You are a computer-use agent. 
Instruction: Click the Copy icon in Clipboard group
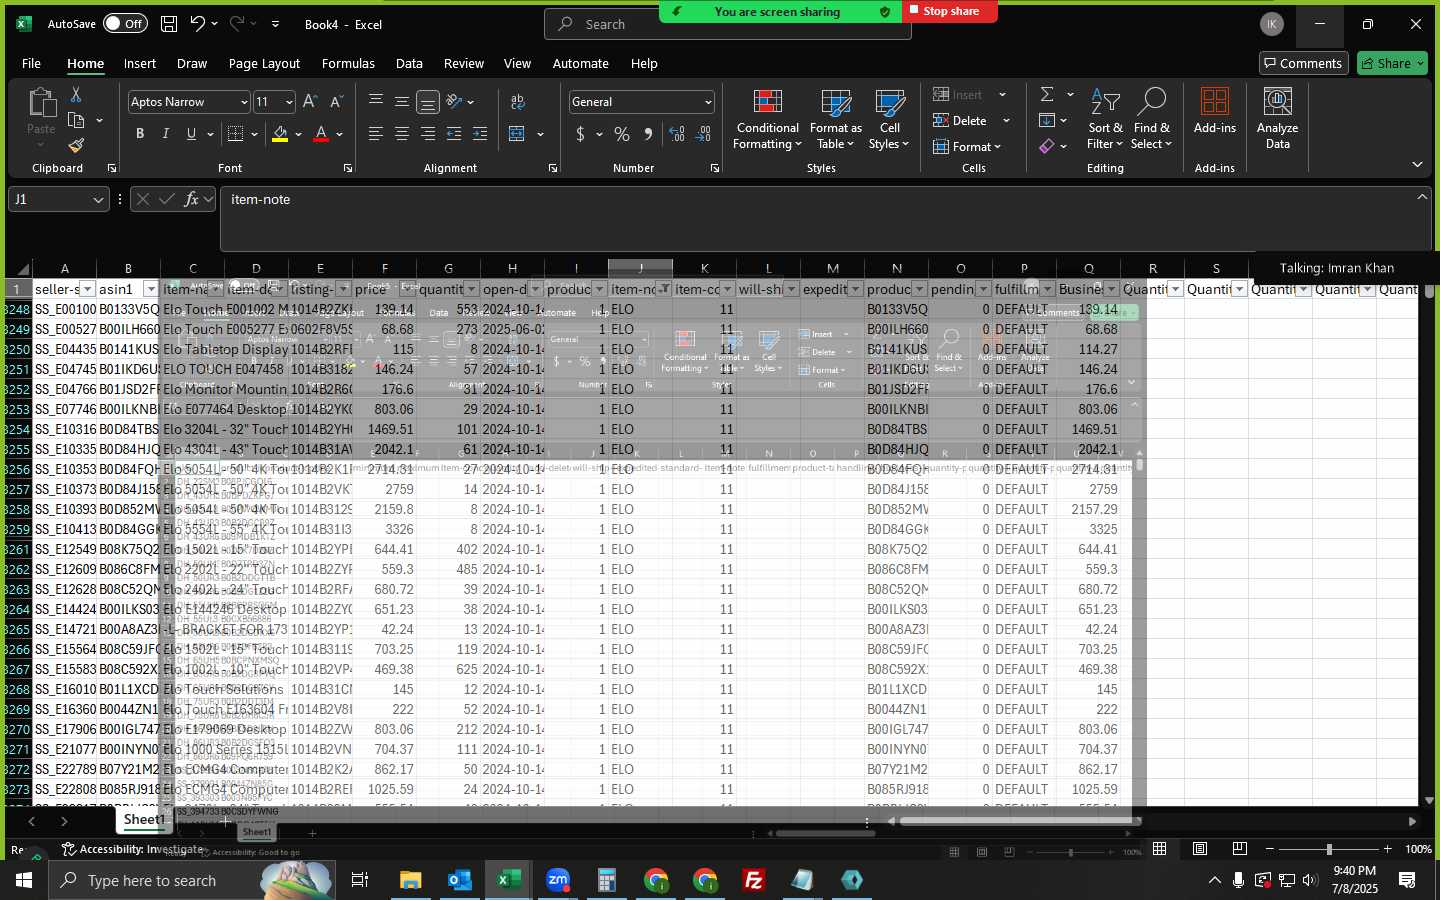[76, 120]
